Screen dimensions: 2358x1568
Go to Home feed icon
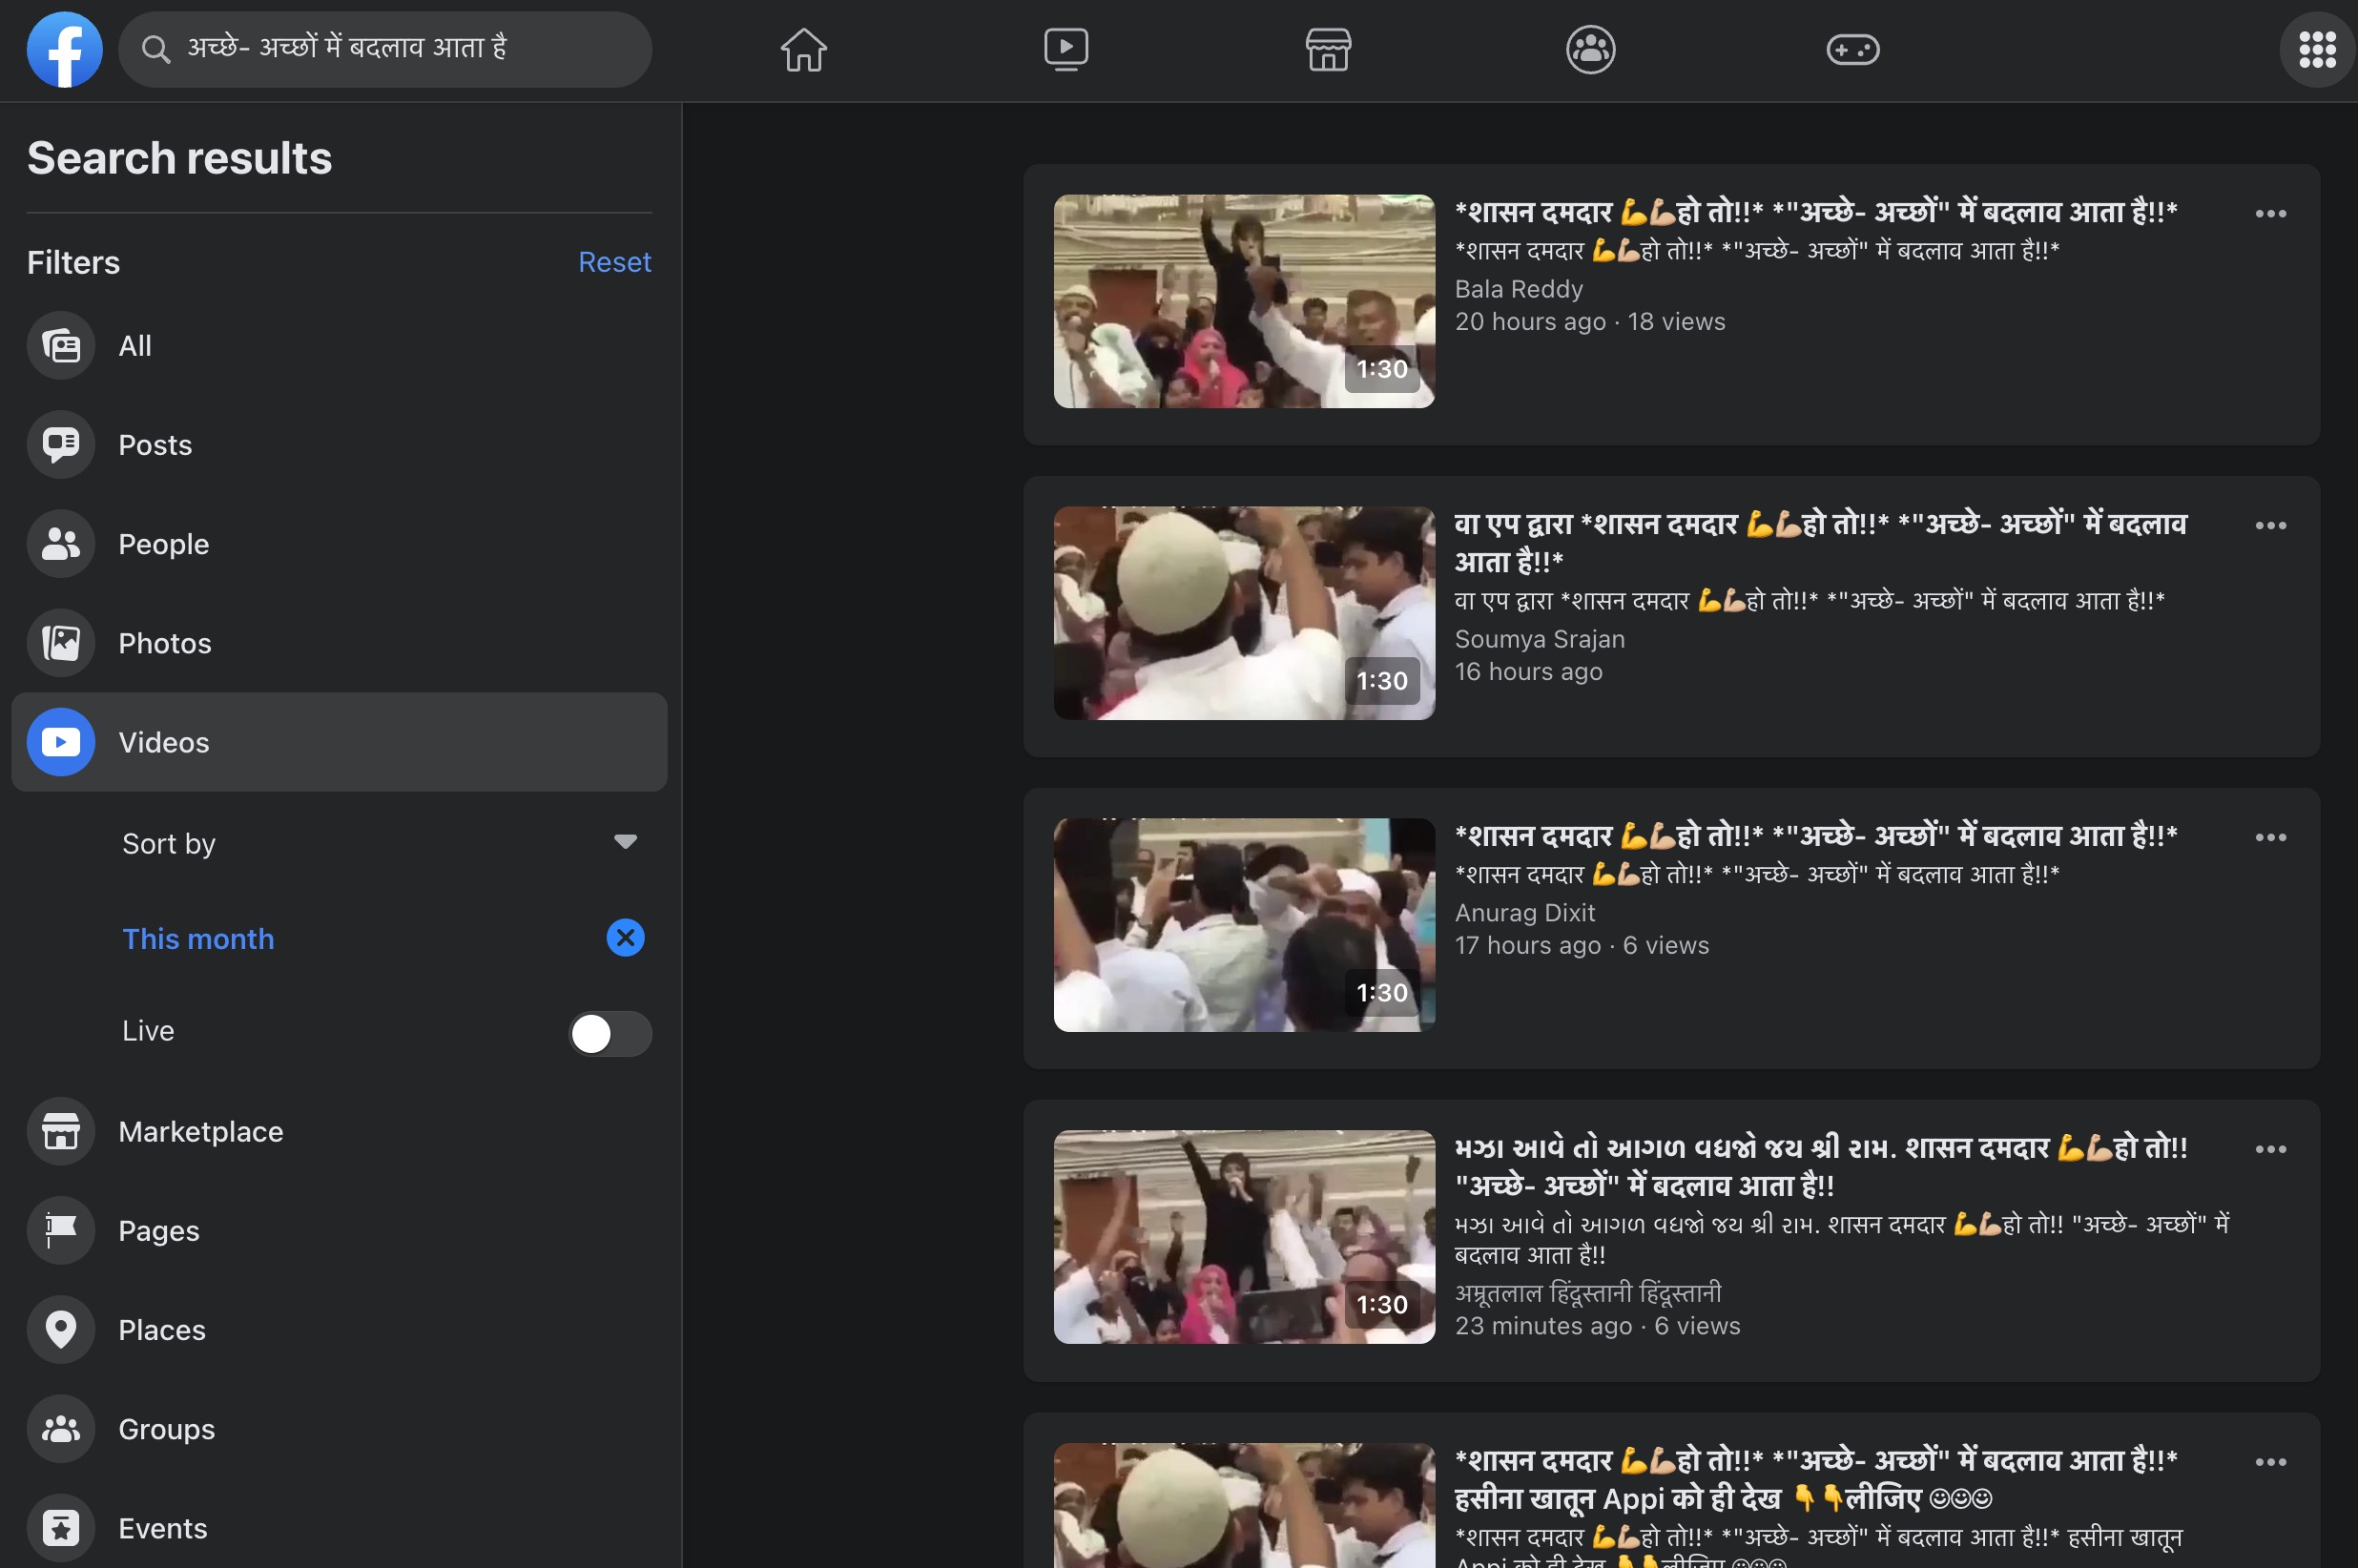point(804,49)
